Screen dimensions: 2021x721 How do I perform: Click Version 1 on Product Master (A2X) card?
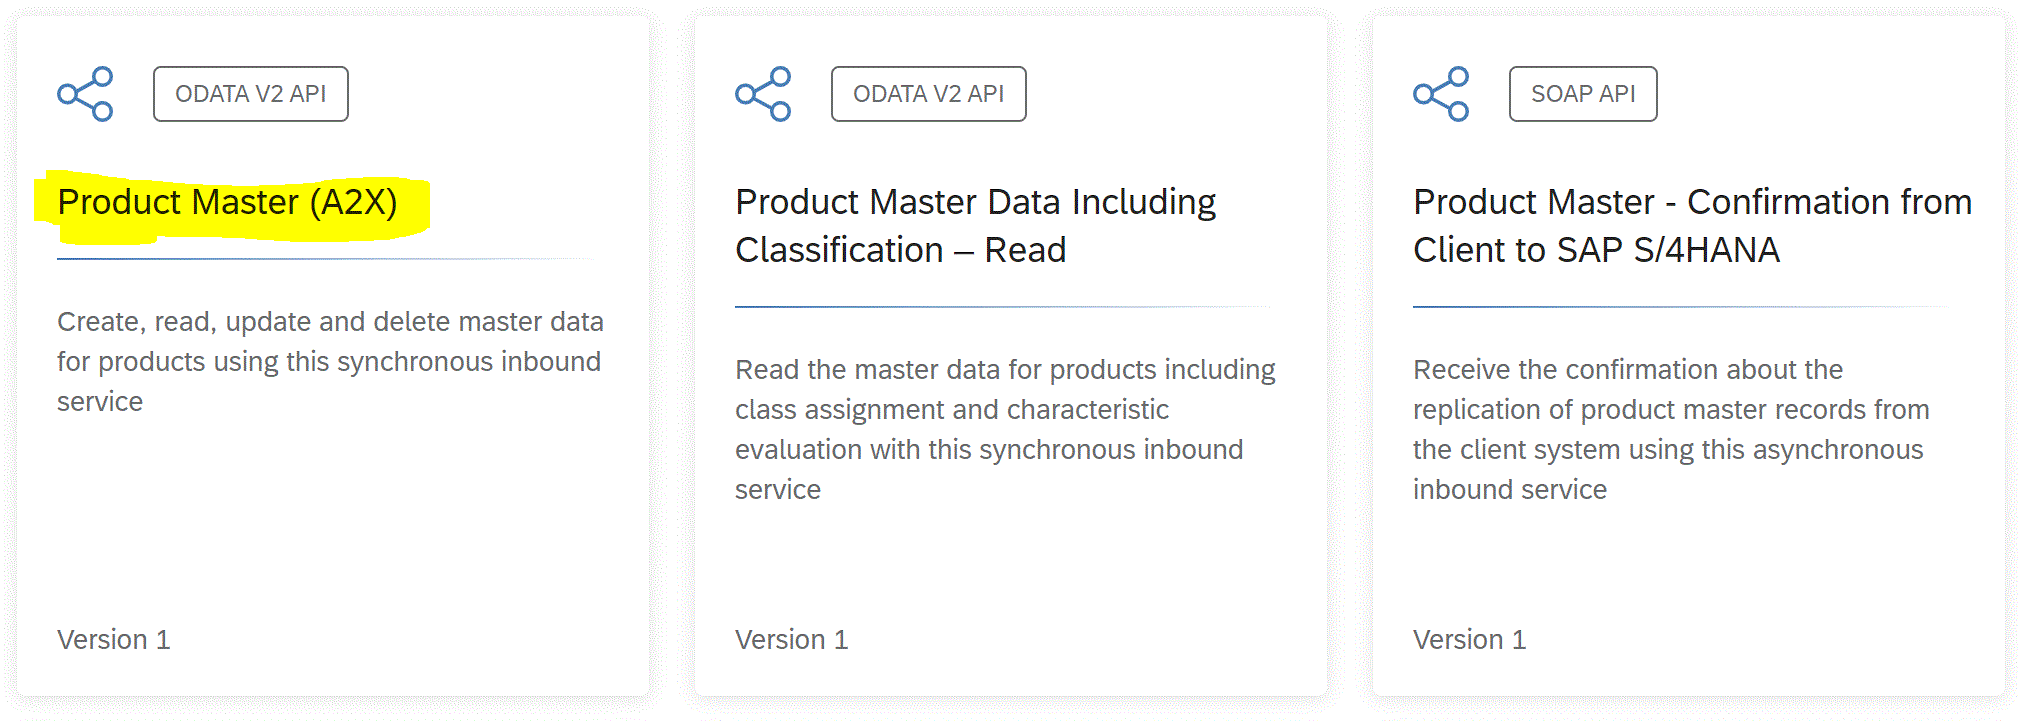(x=114, y=640)
